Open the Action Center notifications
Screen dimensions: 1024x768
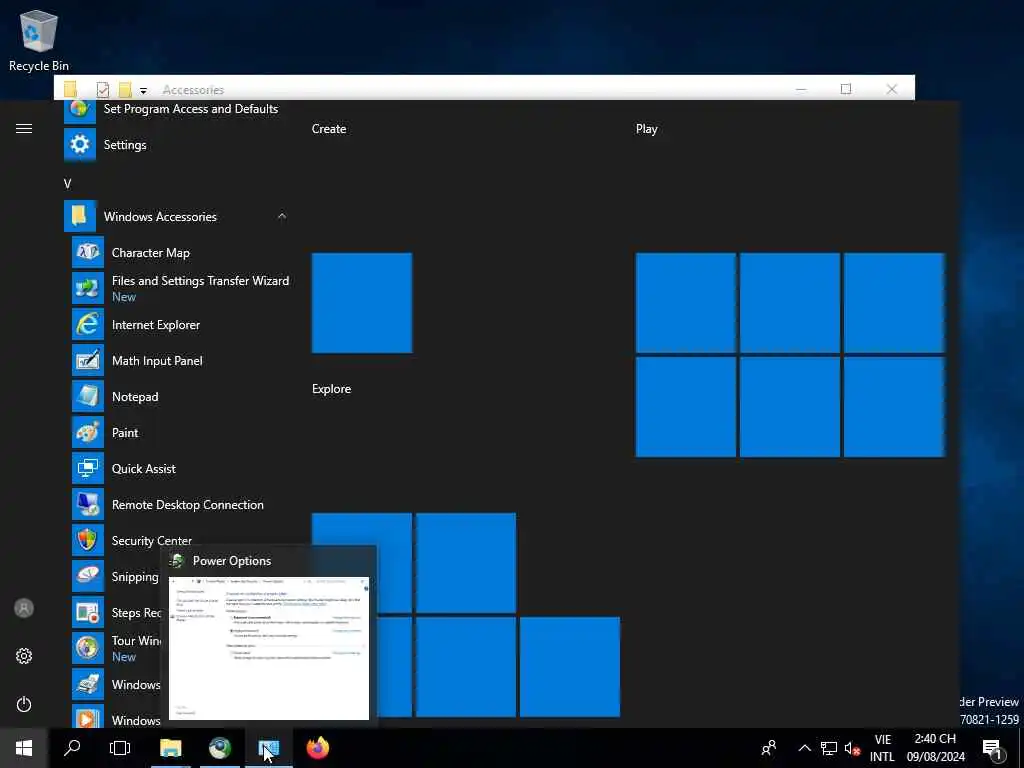pos(993,748)
